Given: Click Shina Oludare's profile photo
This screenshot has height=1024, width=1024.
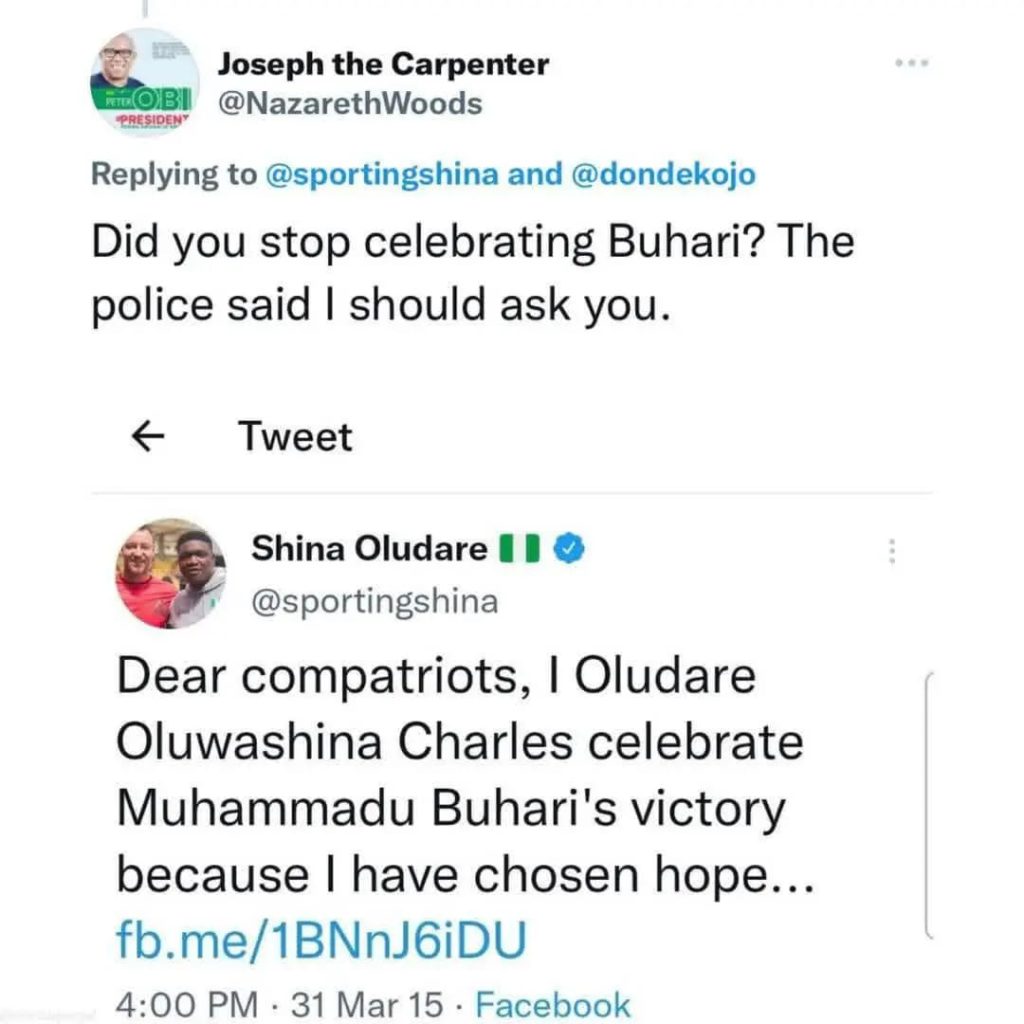Looking at the screenshot, I should 171,573.
